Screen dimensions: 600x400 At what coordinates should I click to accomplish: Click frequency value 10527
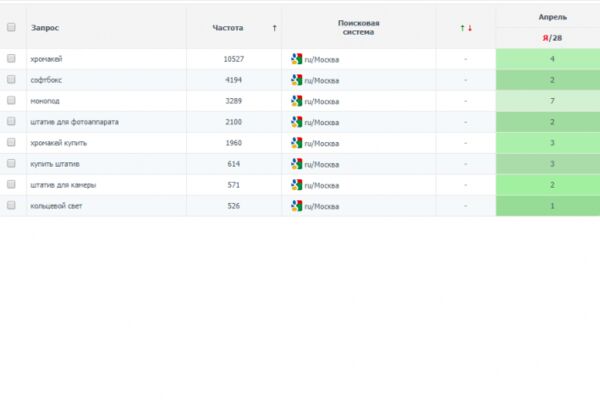pos(233,59)
